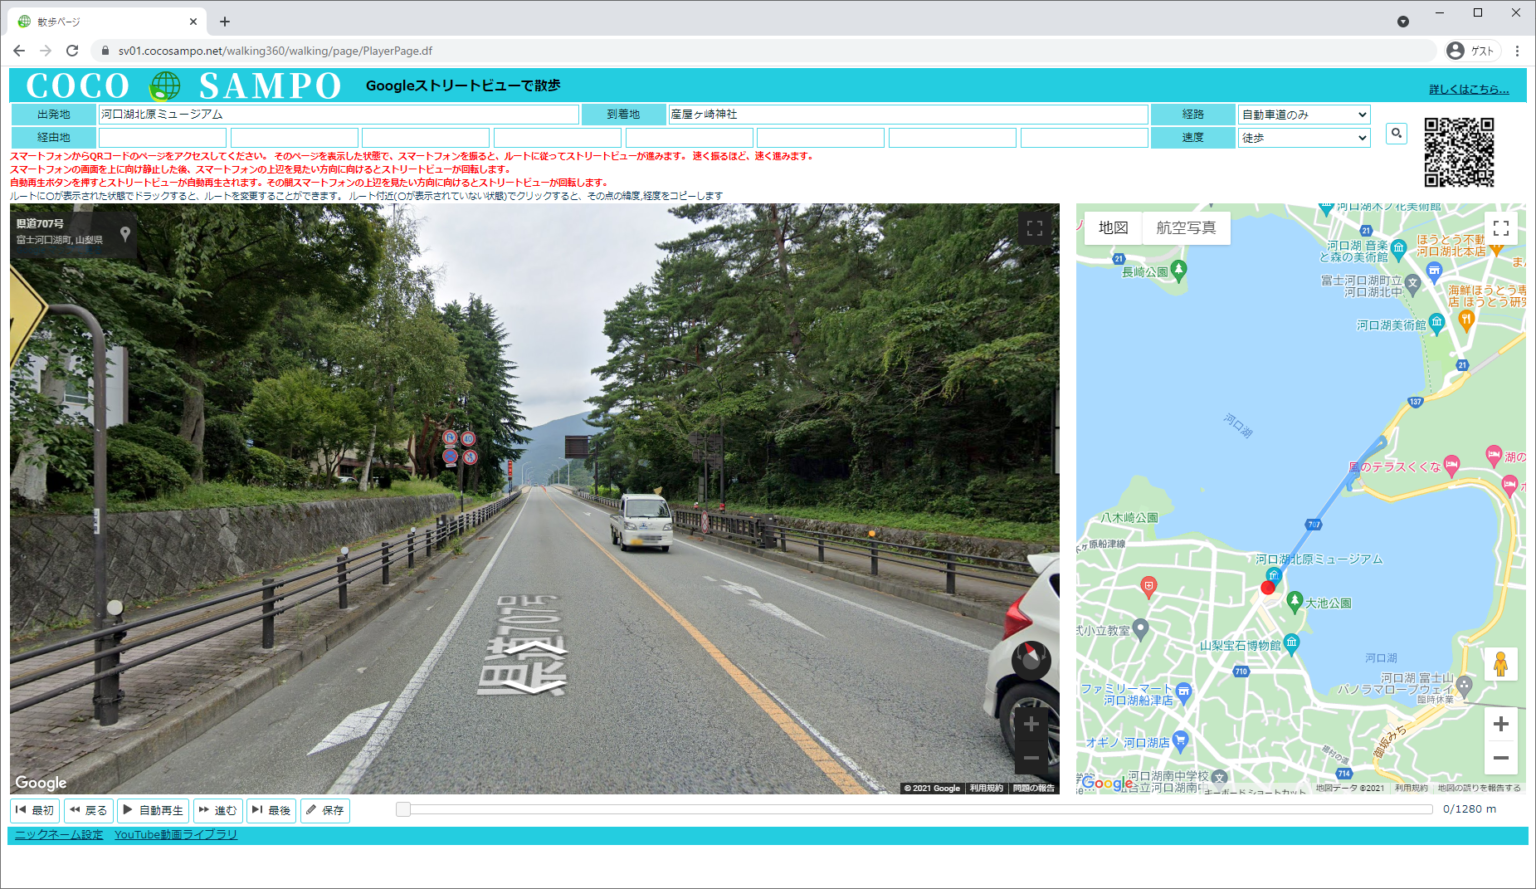Viewport: 1536px width, 889px height.
Task: Click the first 経由地 waypoint field
Action: [162, 138]
